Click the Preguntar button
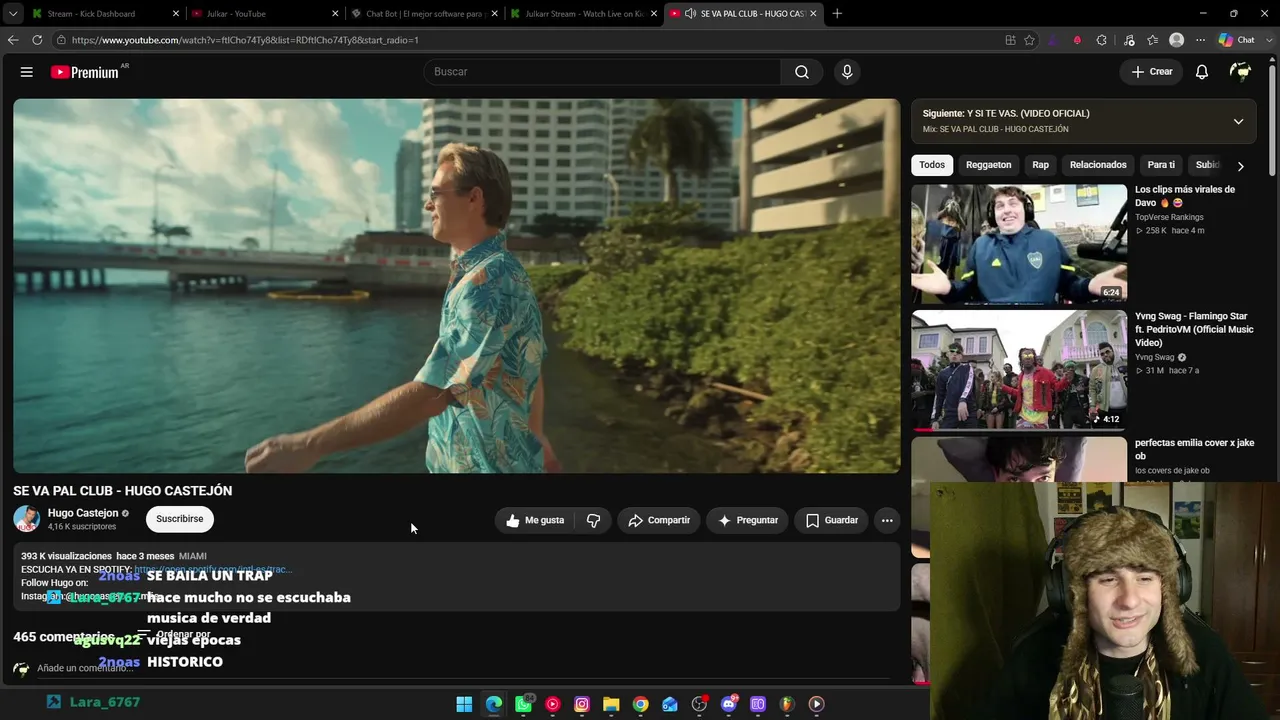Viewport: 1280px width, 720px height. click(x=748, y=520)
